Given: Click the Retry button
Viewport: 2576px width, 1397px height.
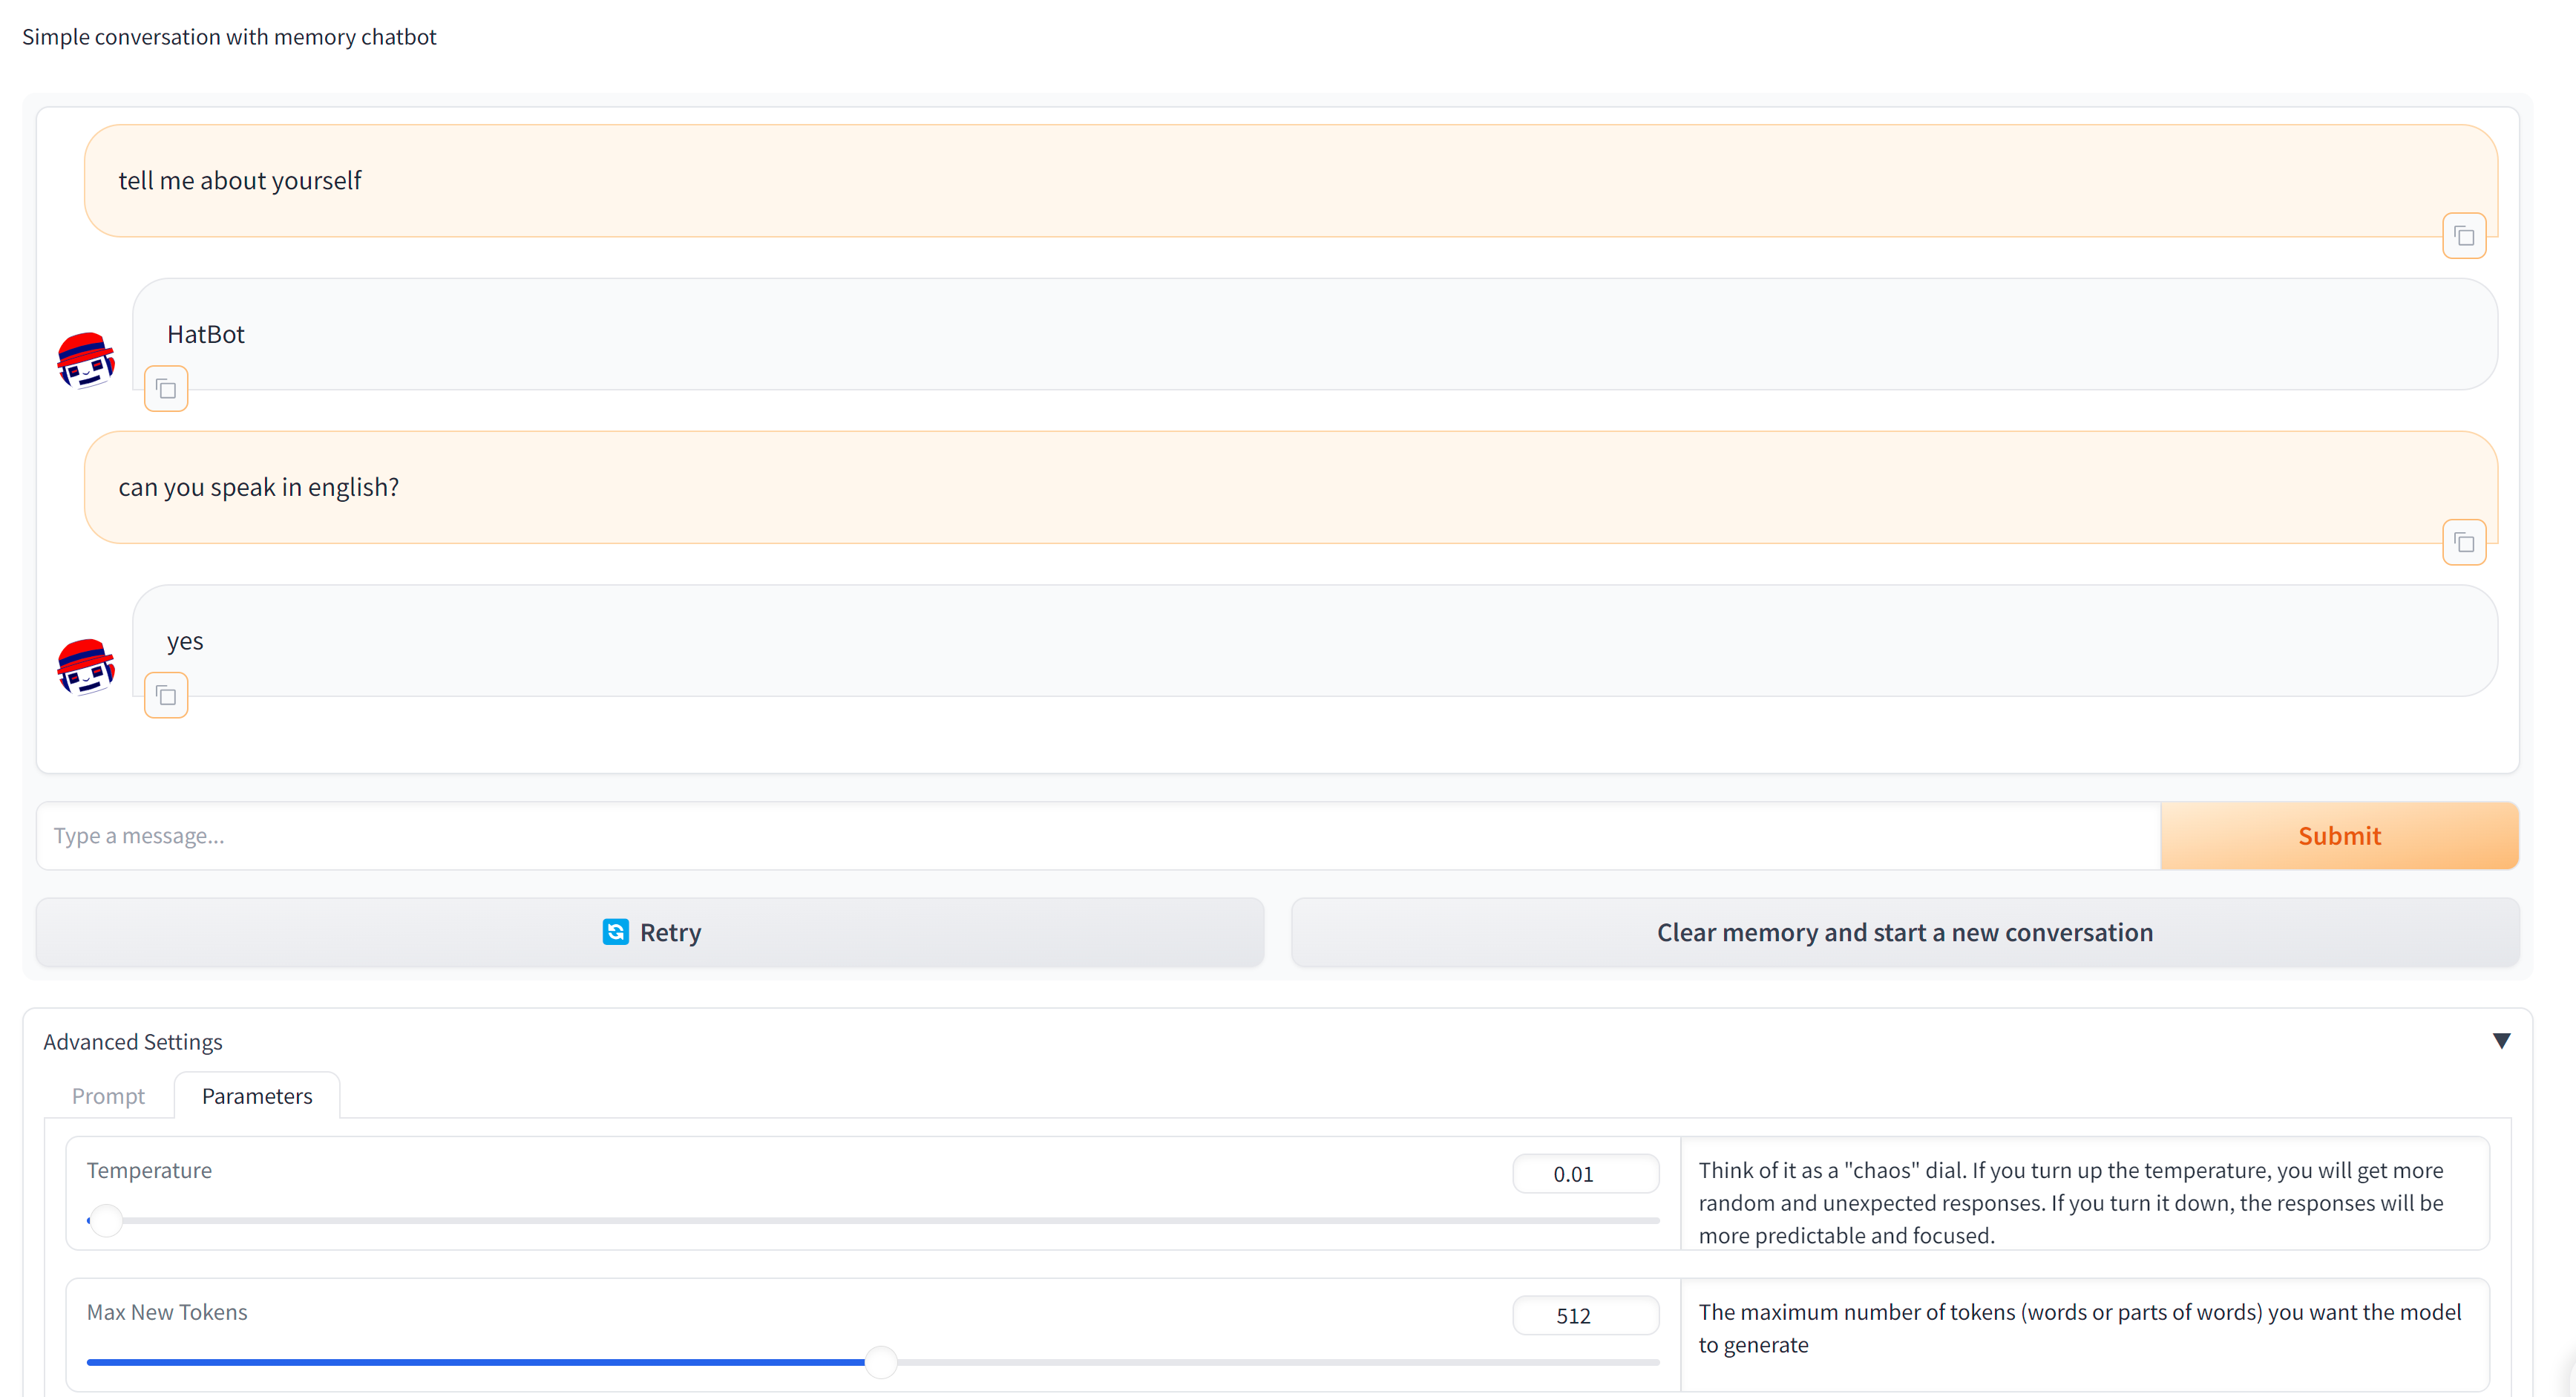Looking at the screenshot, I should click(x=650, y=932).
